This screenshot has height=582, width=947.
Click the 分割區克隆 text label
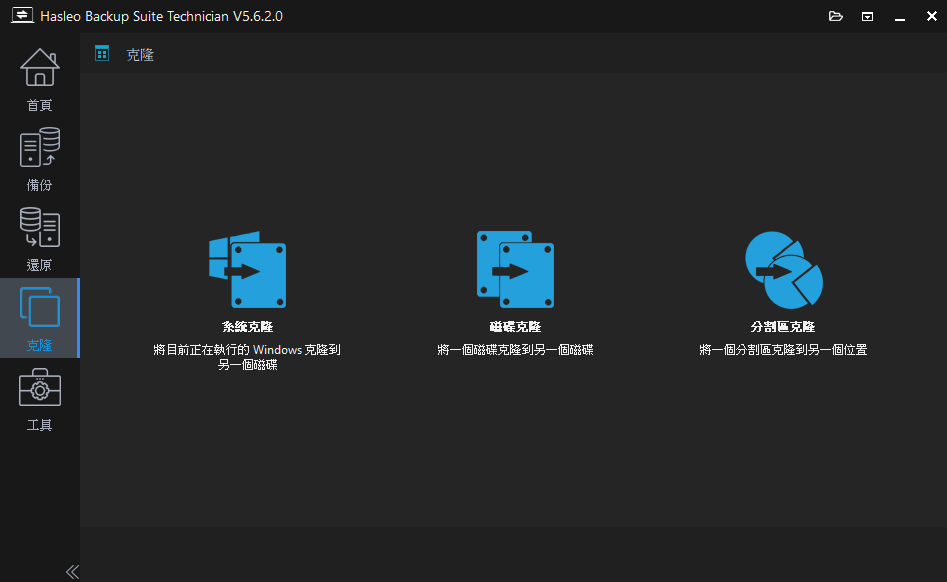[783, 327]
